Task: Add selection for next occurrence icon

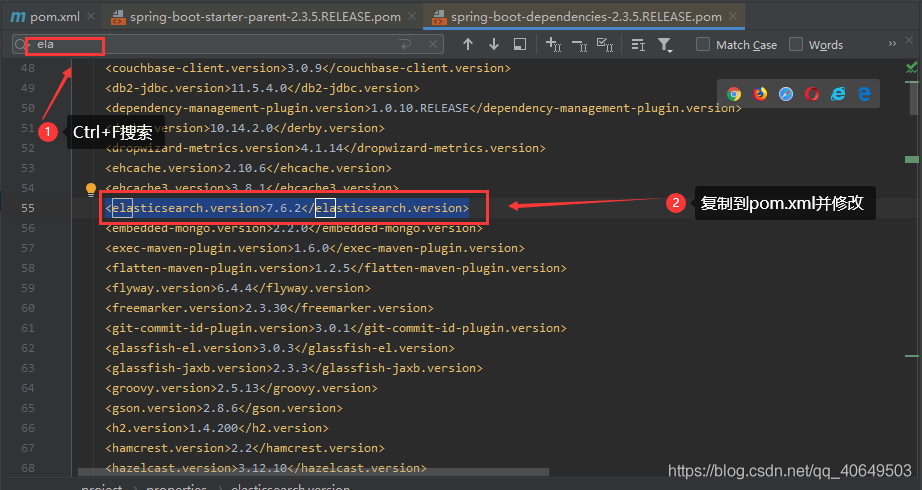Action: click(553, 45)
